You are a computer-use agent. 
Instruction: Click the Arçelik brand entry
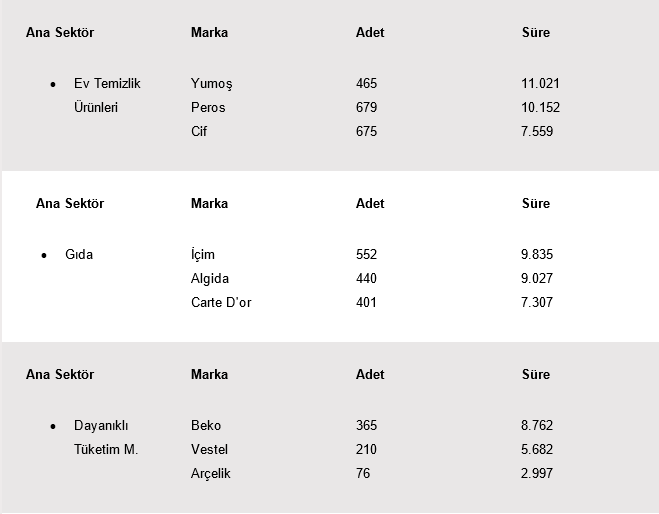(x=211, y=474)
